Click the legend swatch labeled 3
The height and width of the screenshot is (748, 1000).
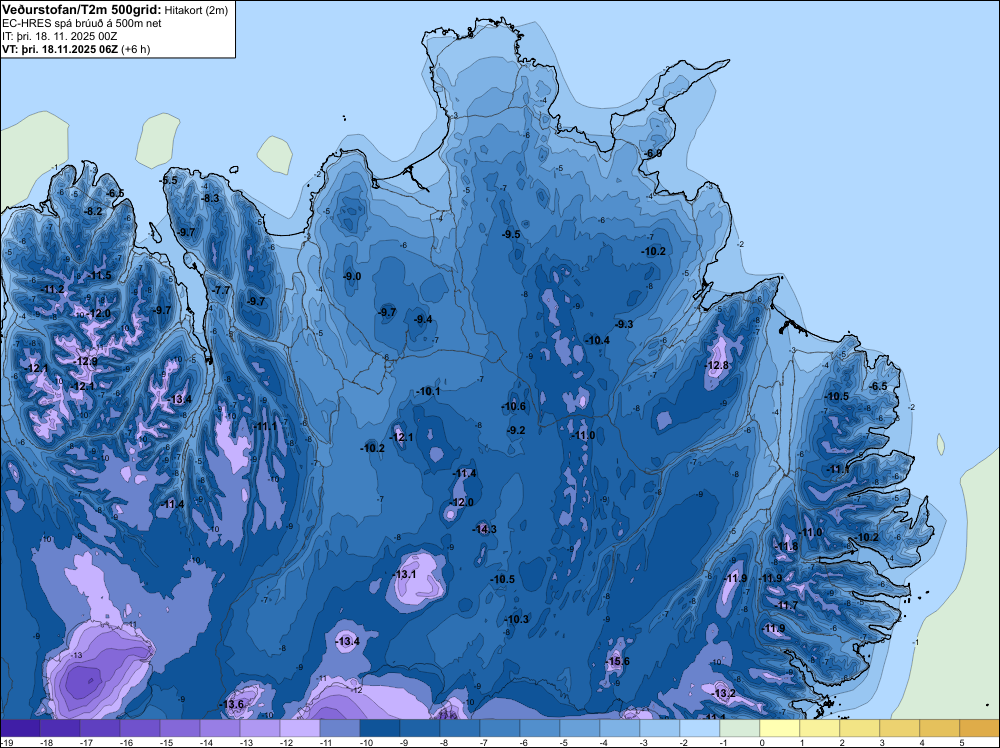coord(900,728)
